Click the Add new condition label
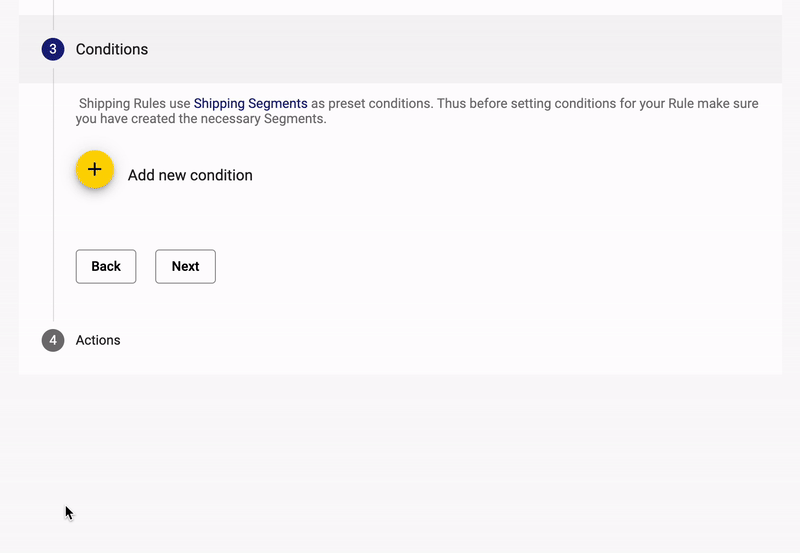 (190, 175)
